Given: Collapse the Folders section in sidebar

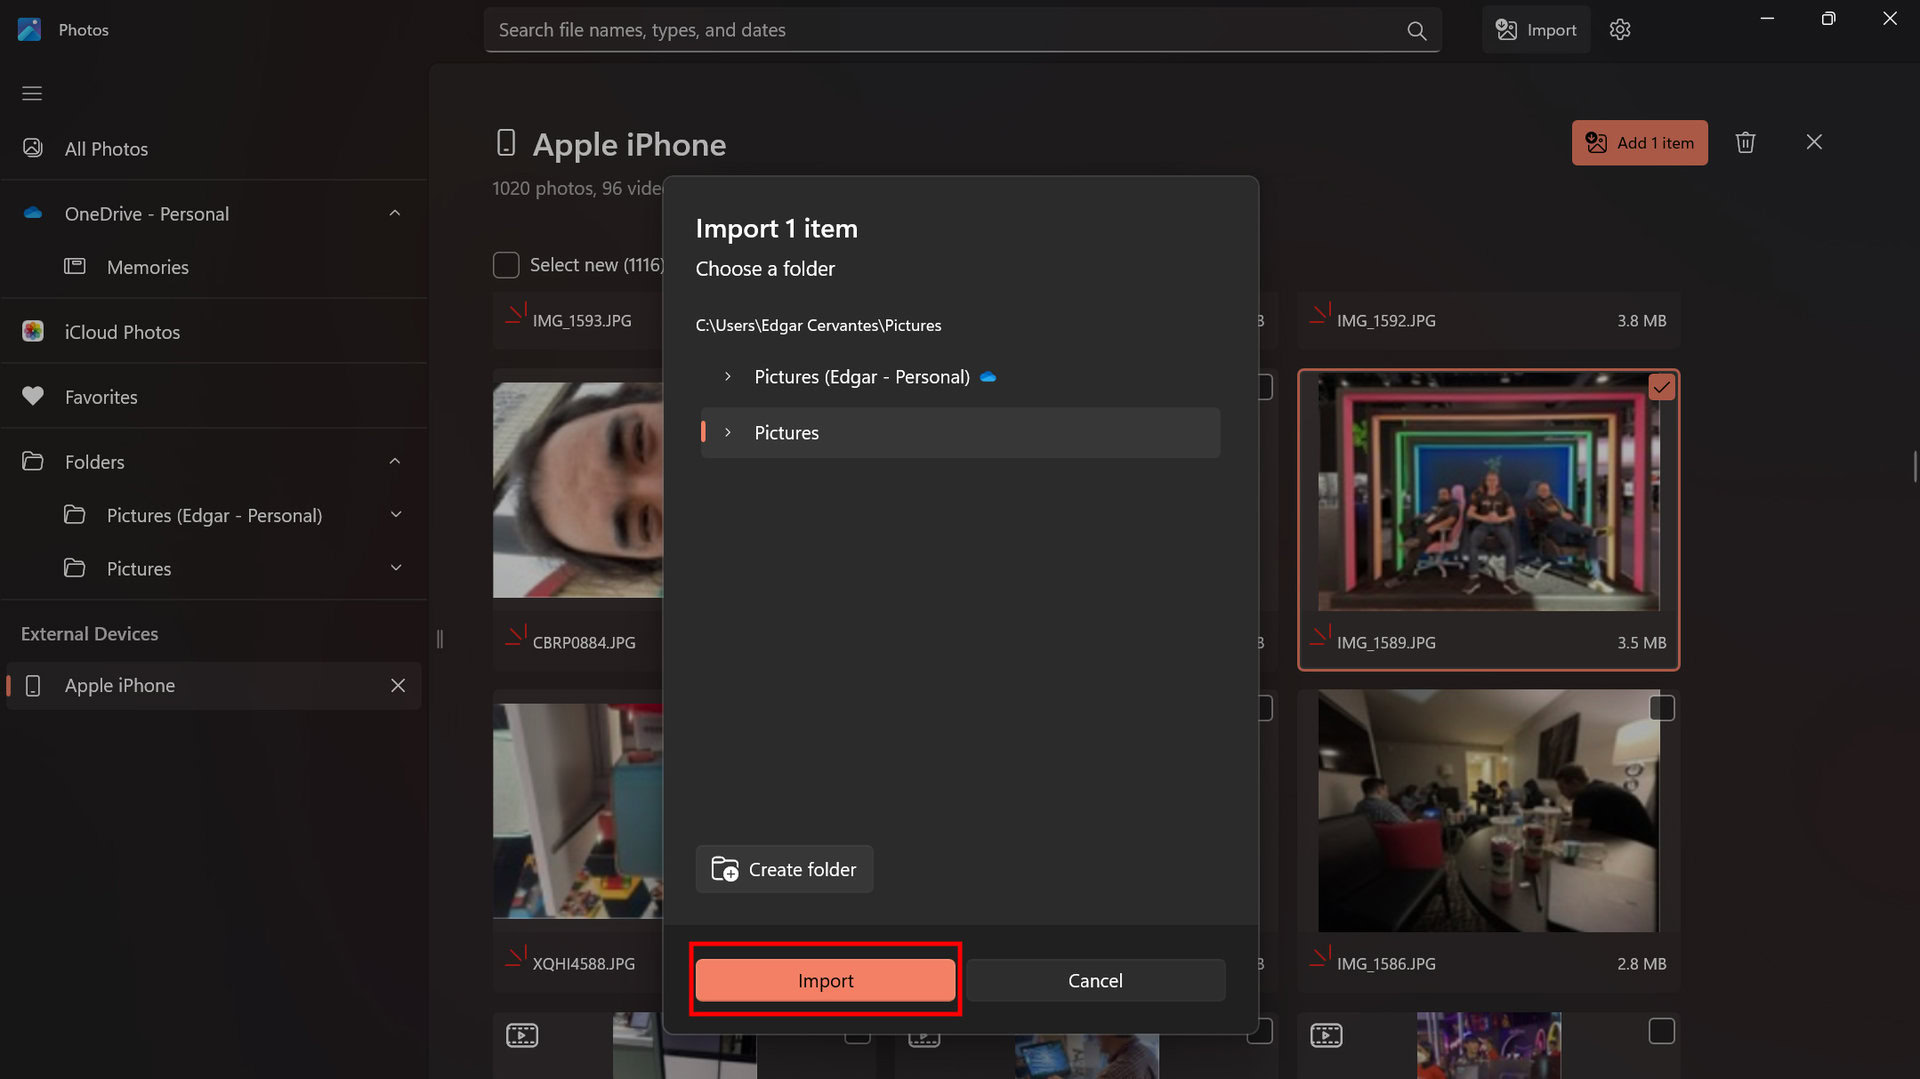Looking at the screenshot, I should pos(395,462).
